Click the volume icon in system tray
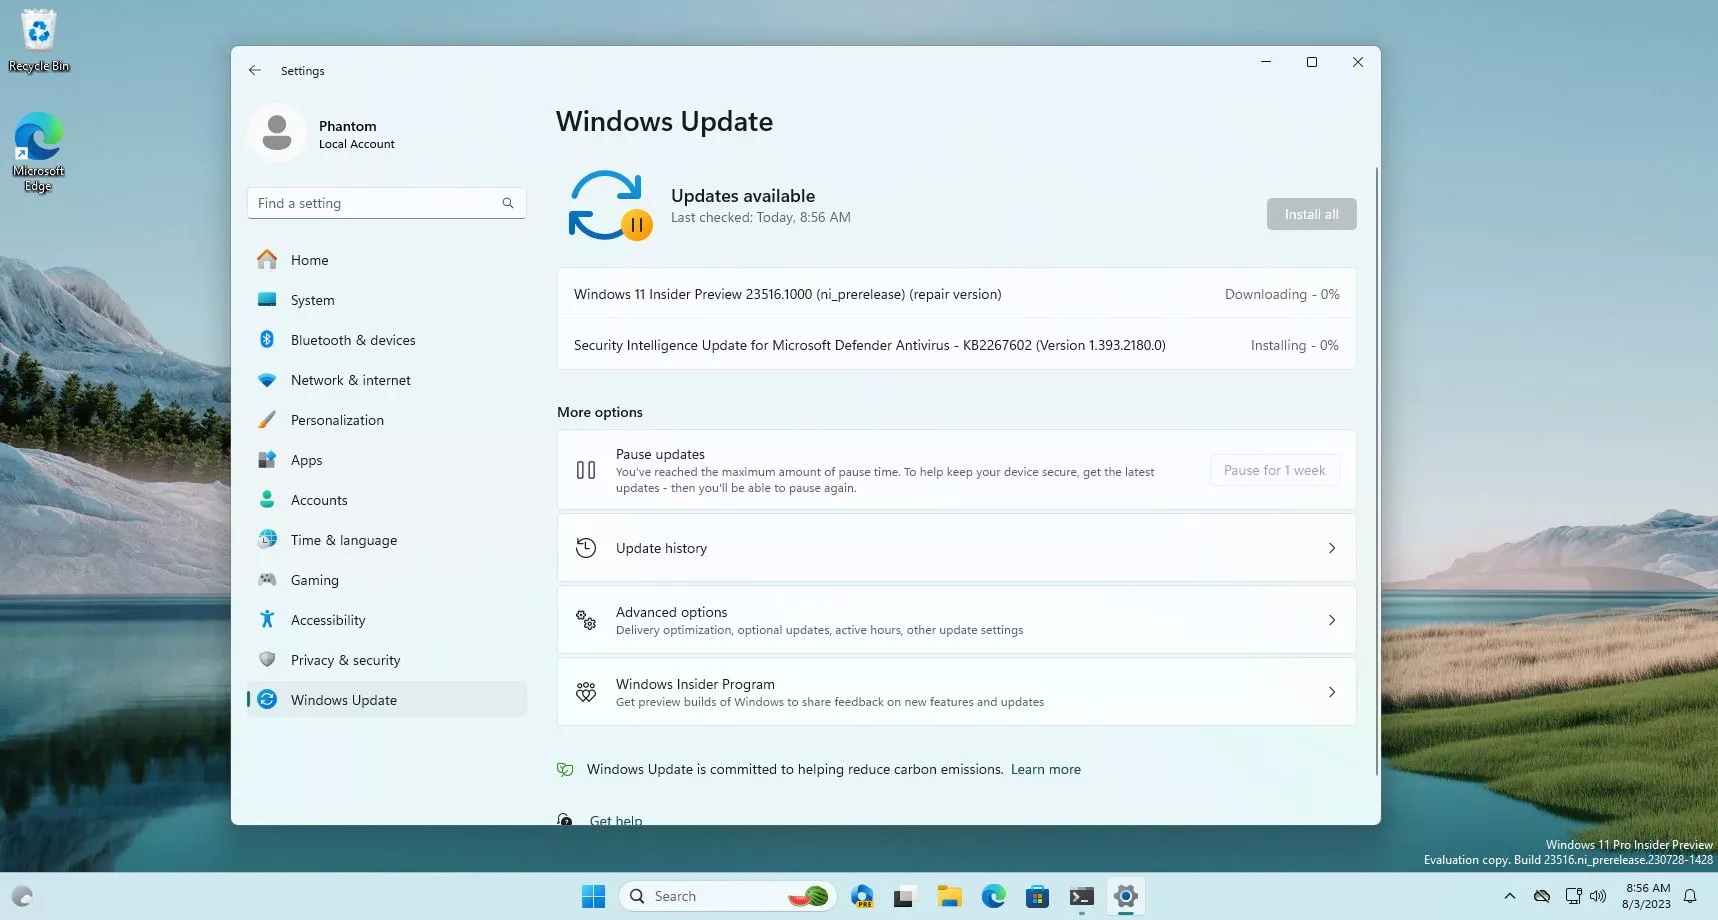The height and width of the screenshot is (920, 1718). [x=1598, y=896]
